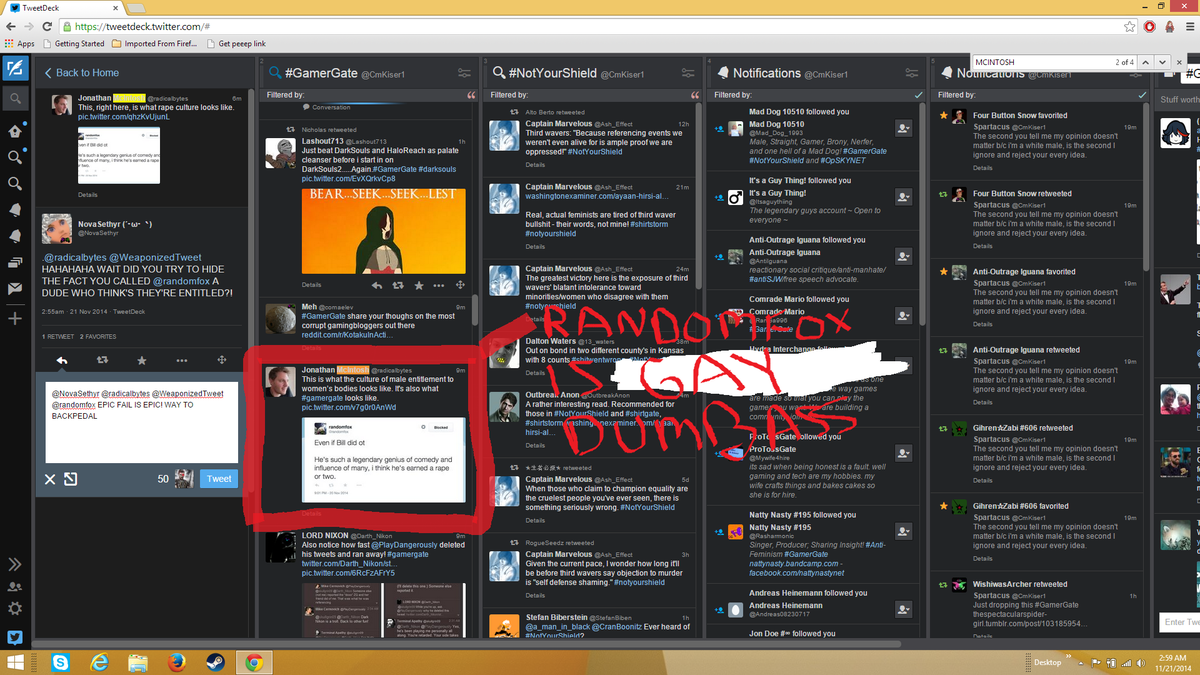Open the New Tweet compose button in sidebar

[x=14, y=70]
